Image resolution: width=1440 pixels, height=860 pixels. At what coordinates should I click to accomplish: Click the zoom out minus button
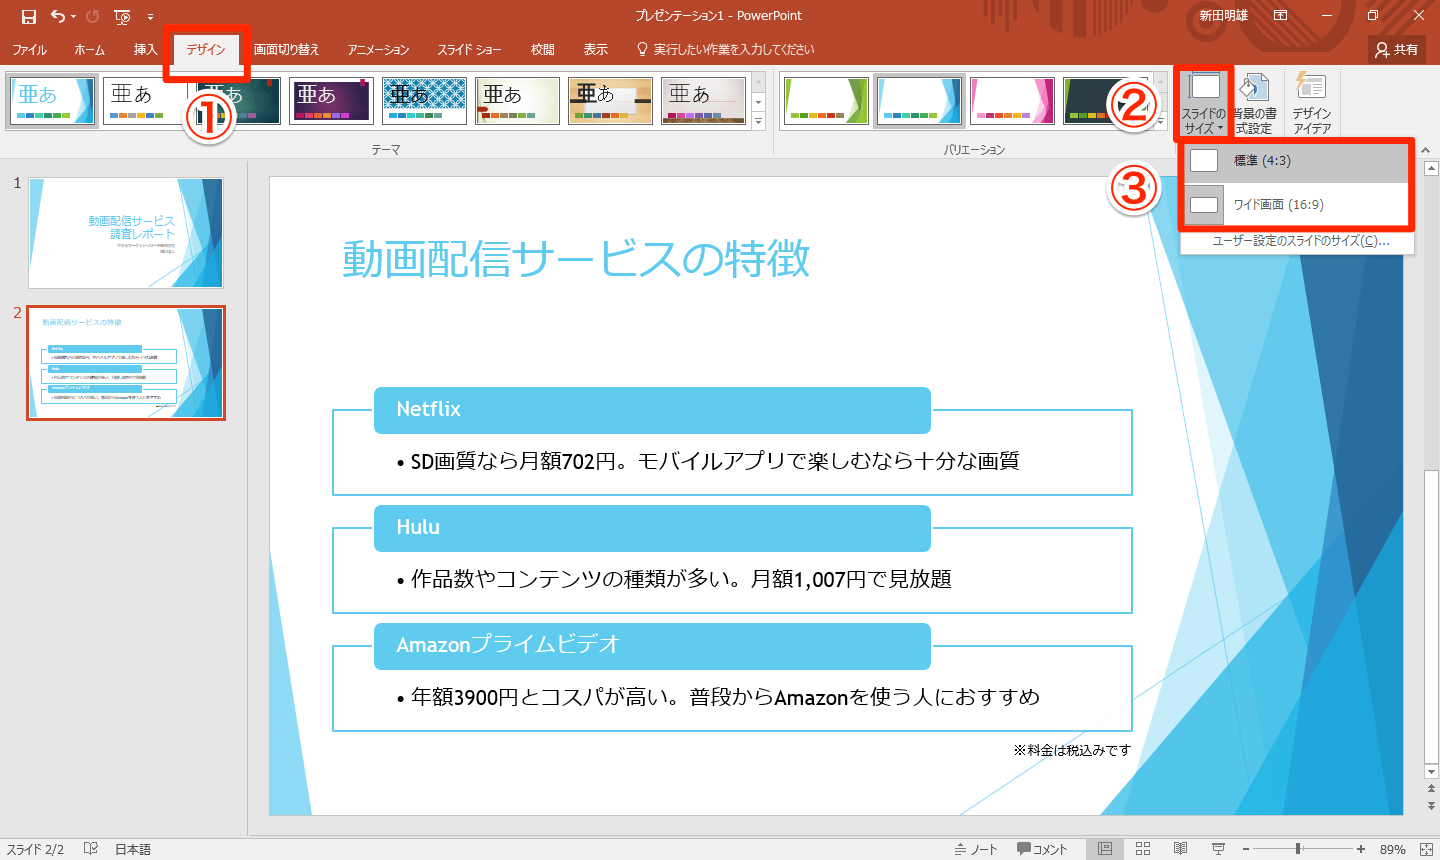coord(1247,849)
